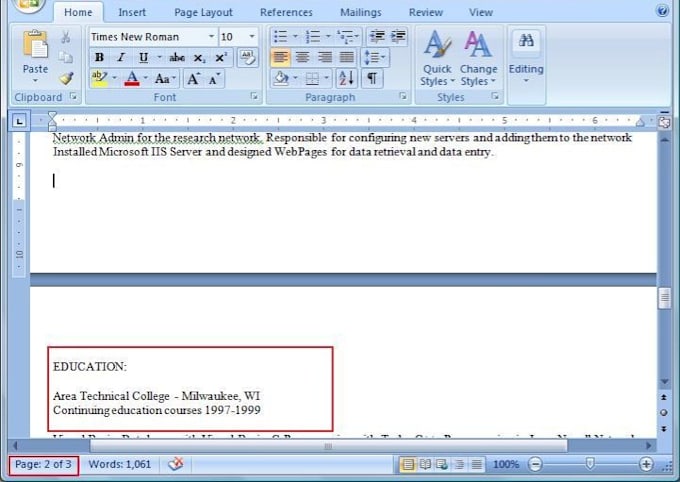Image resolution: width=680 pixels, height=482 pixels.
Task: Click the Copy icon
Action: click(x=66, y=57)
